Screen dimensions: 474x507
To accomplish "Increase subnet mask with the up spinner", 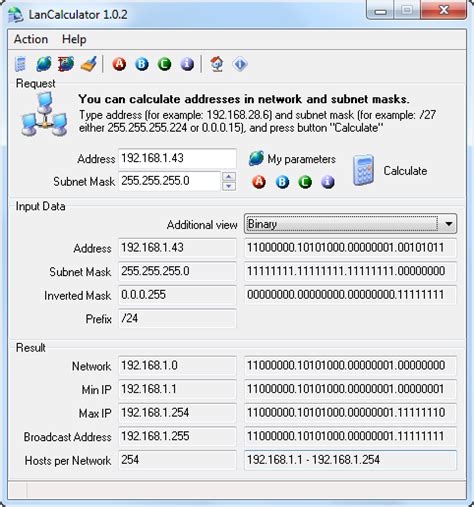I will click(229, 176).
